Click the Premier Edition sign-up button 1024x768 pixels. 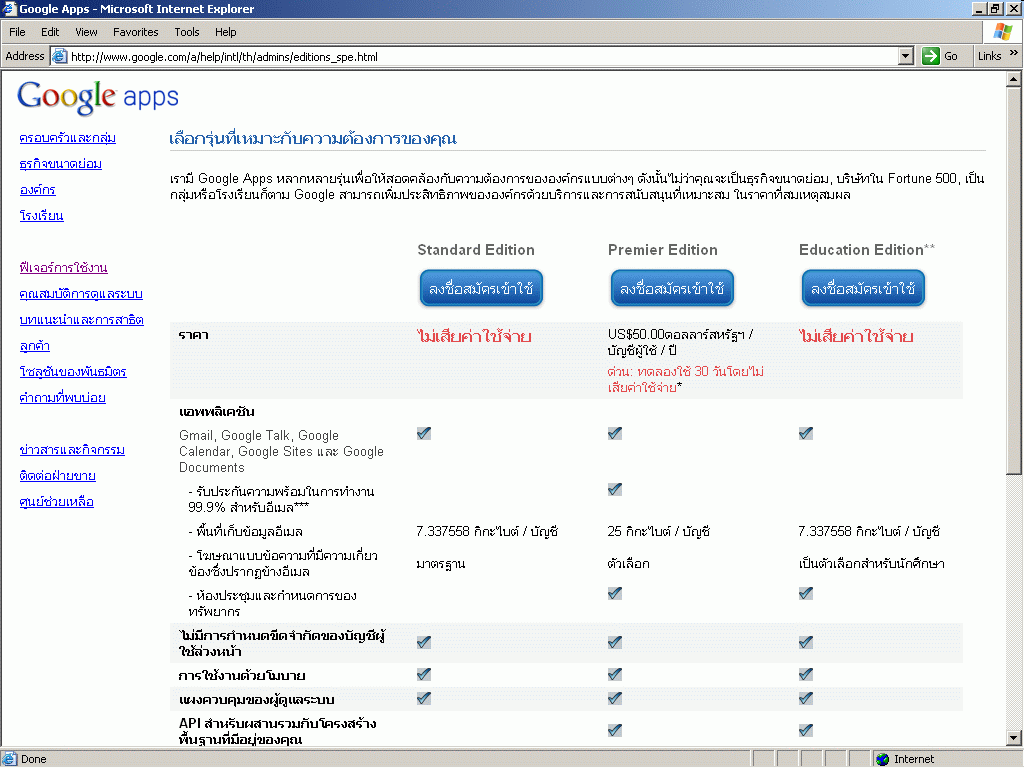[x=671, y=289]
